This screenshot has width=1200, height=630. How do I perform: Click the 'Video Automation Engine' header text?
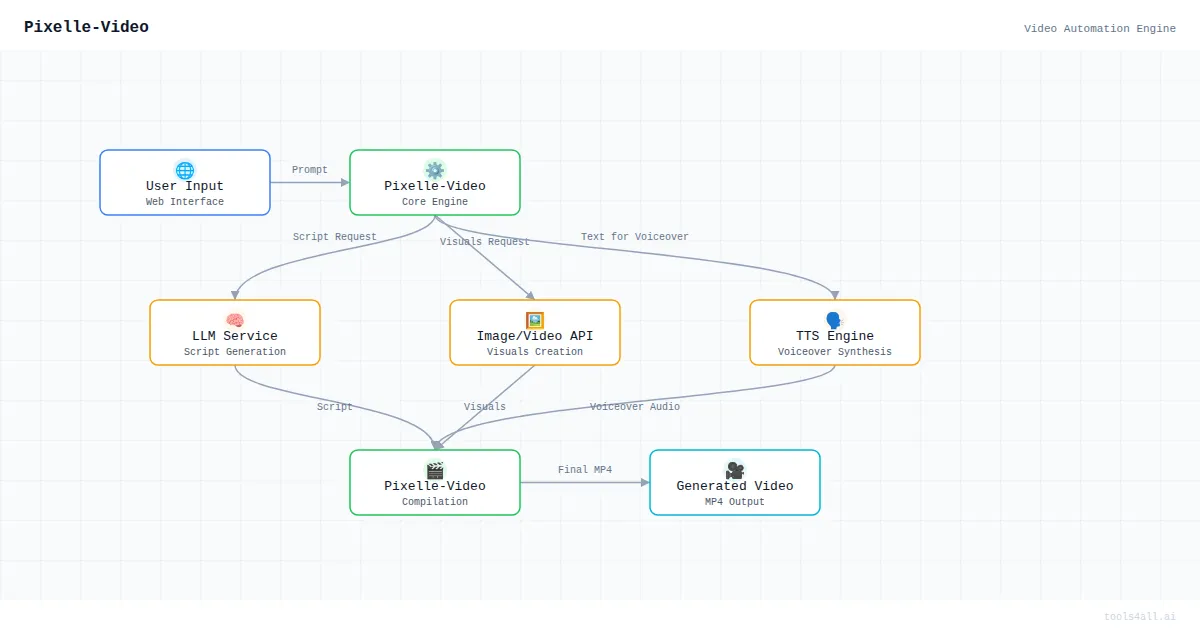pyautogui.click(x=1100, y=29)
